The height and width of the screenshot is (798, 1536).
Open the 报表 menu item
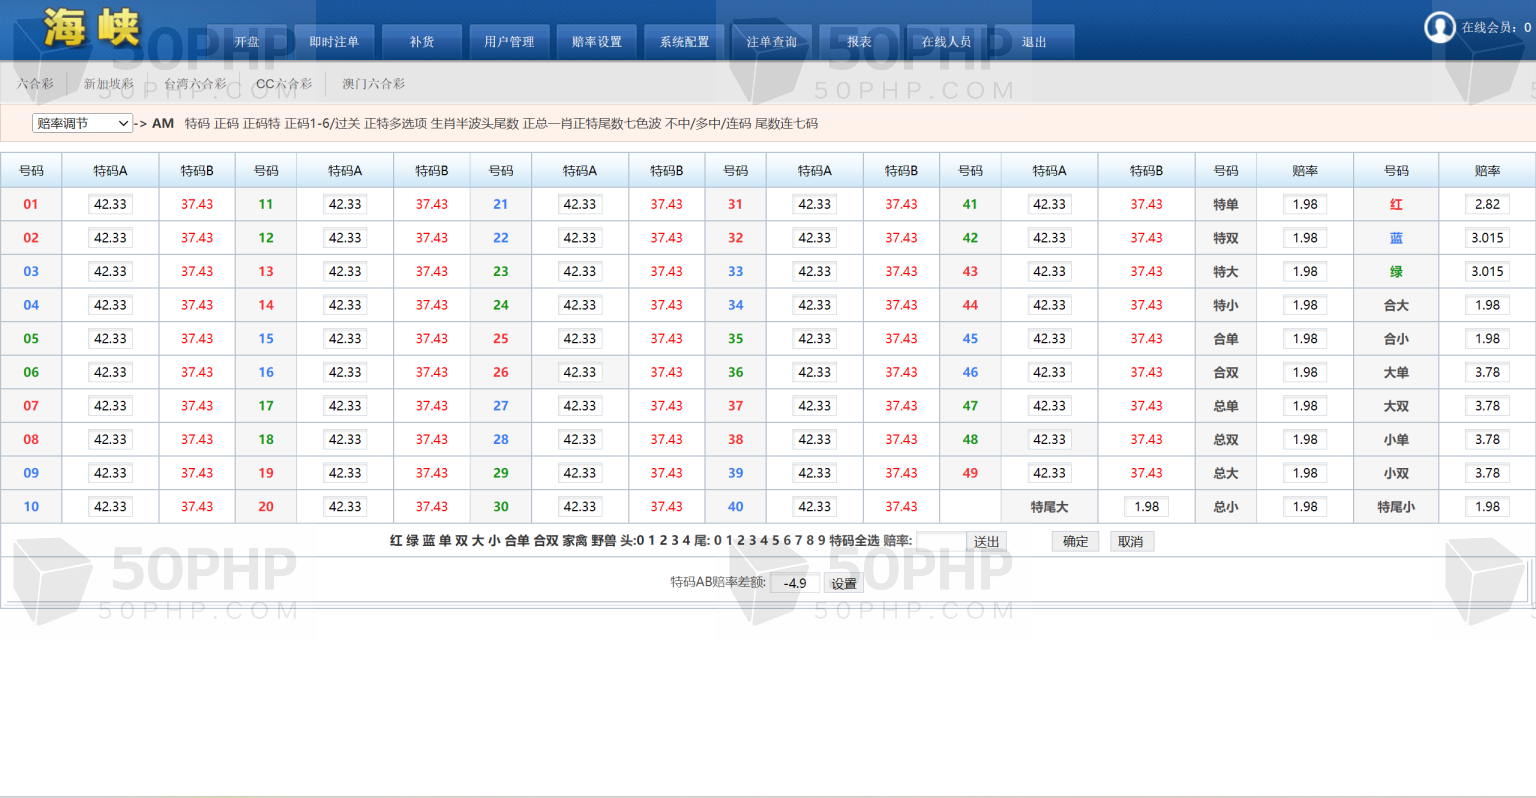coord(859,42)
